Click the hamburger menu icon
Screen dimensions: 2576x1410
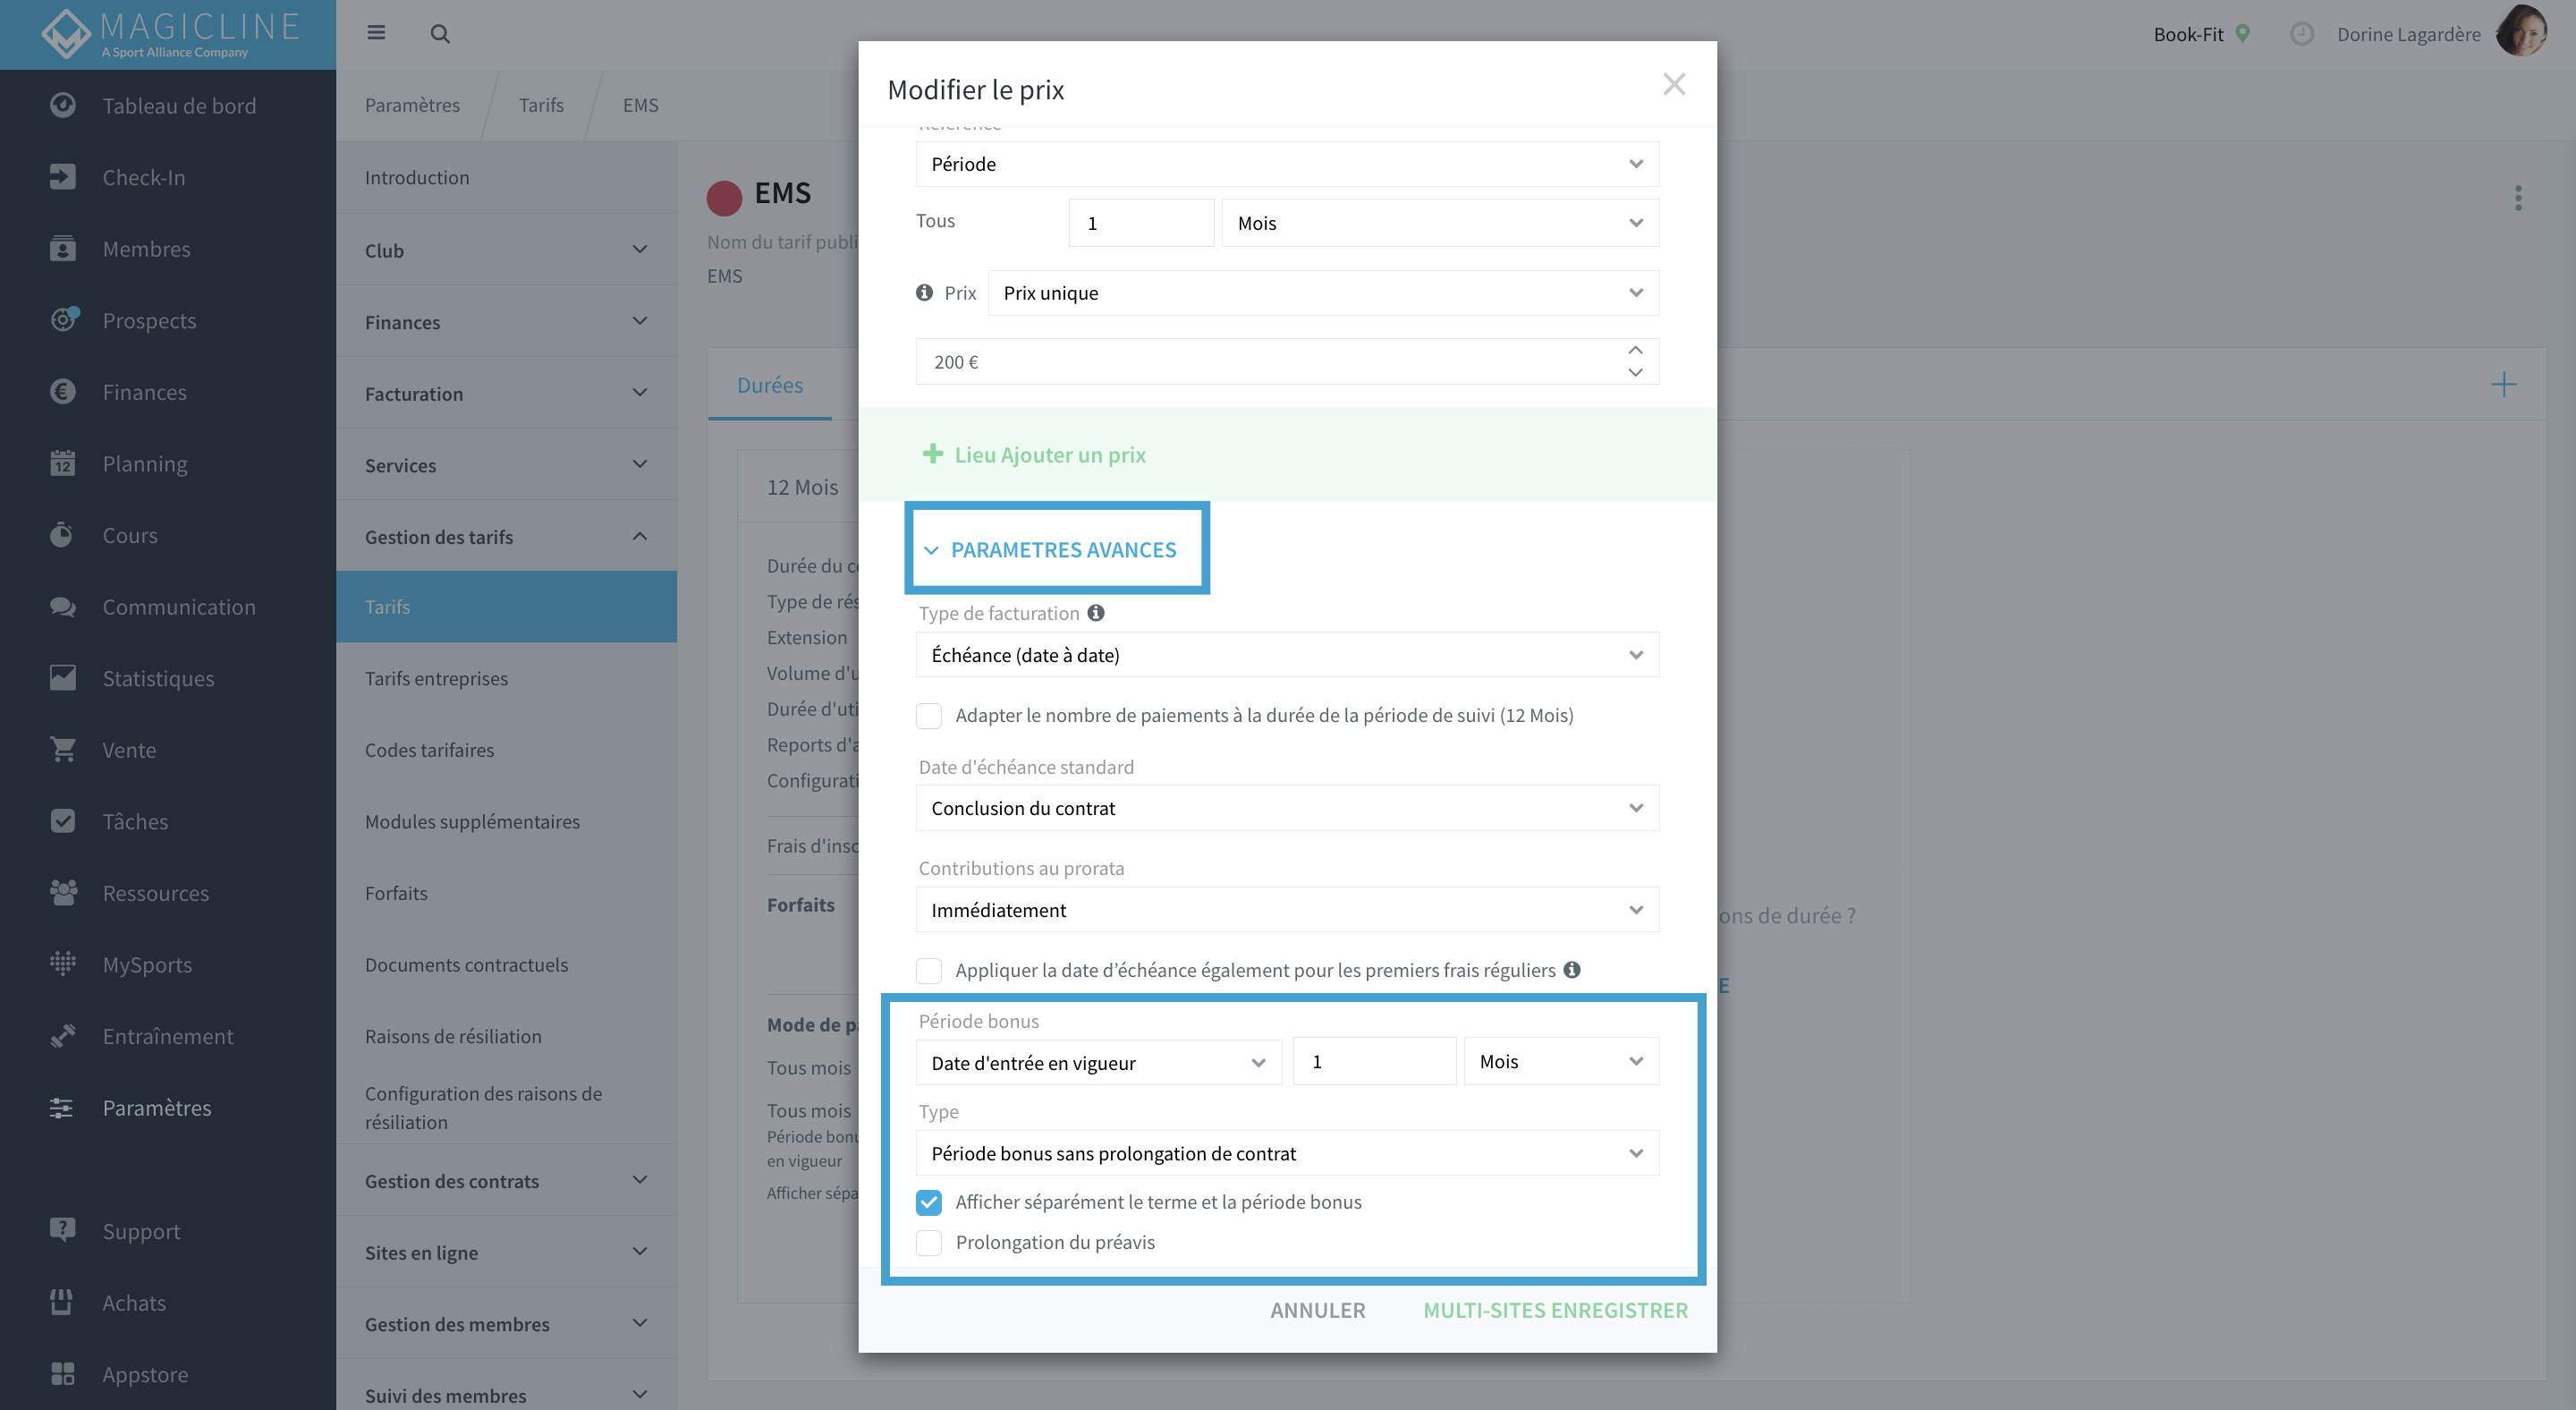tap(376, 33)
